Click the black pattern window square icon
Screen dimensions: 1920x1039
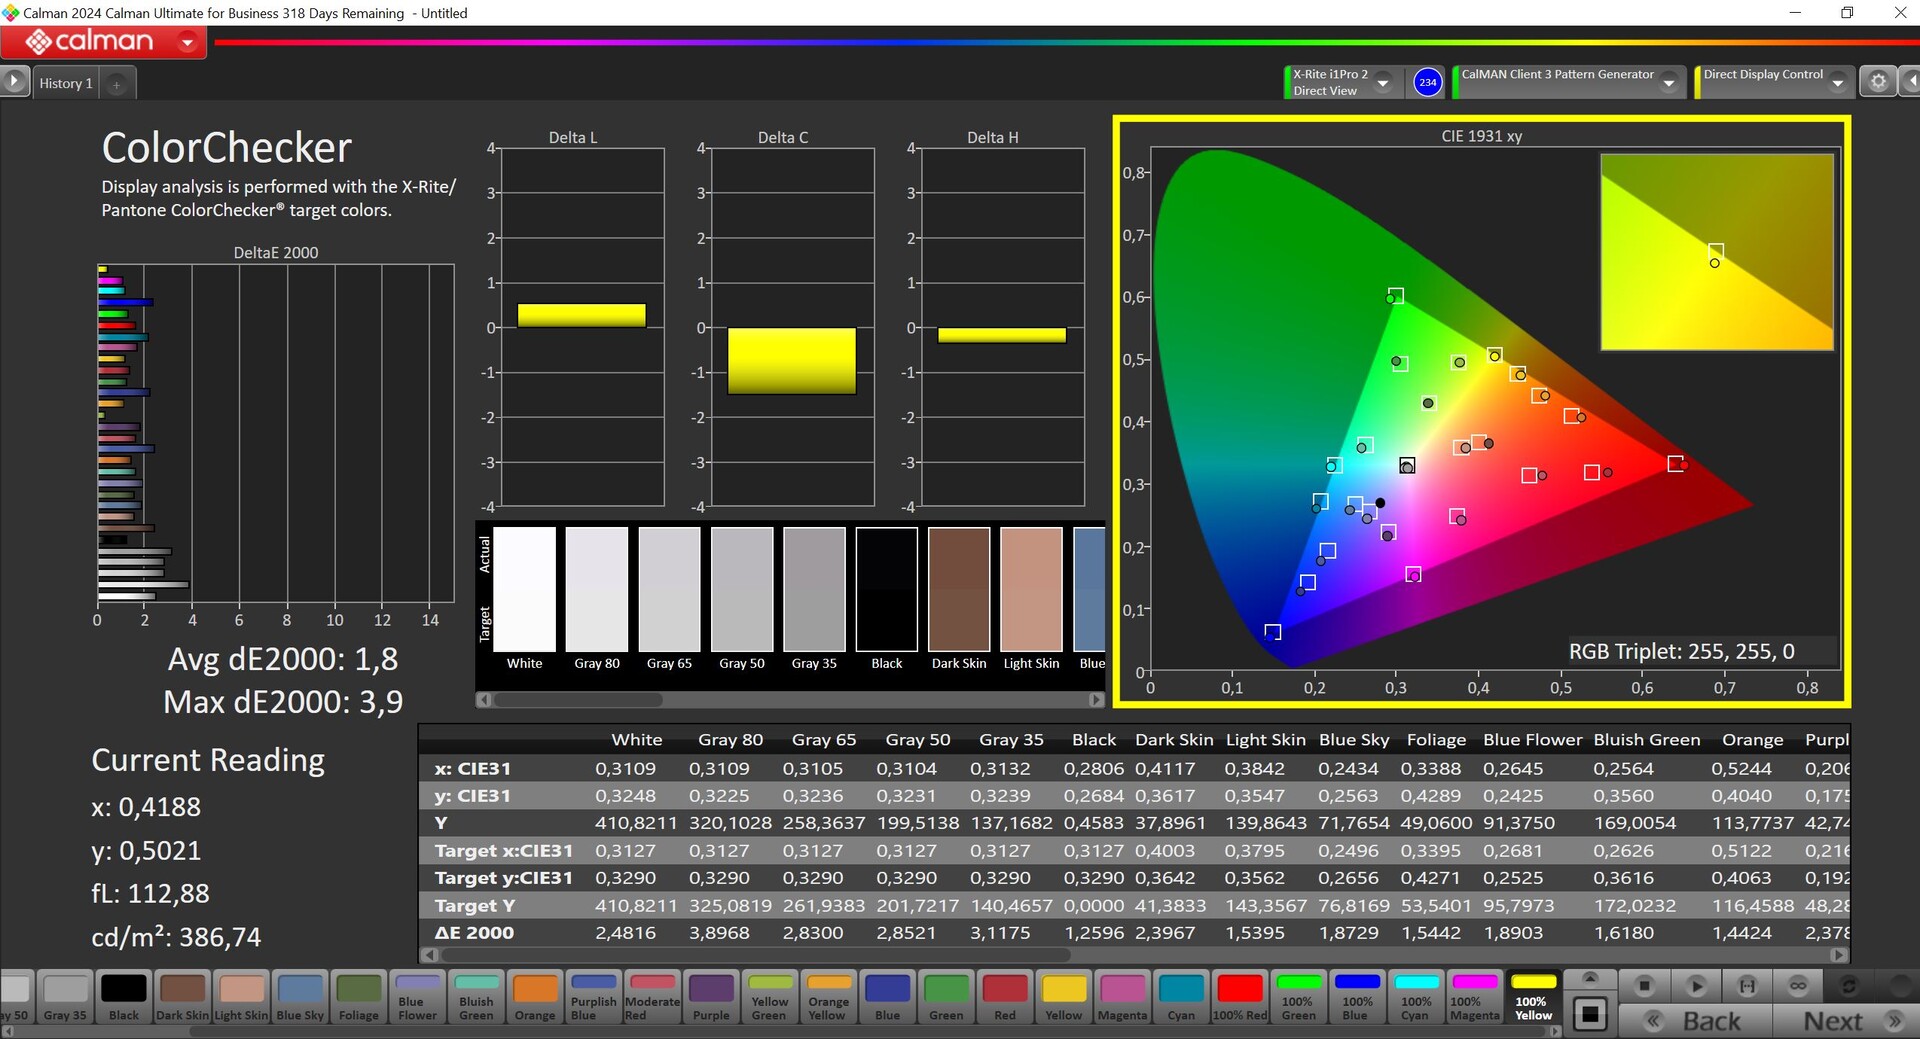tap(1590, 1015)
